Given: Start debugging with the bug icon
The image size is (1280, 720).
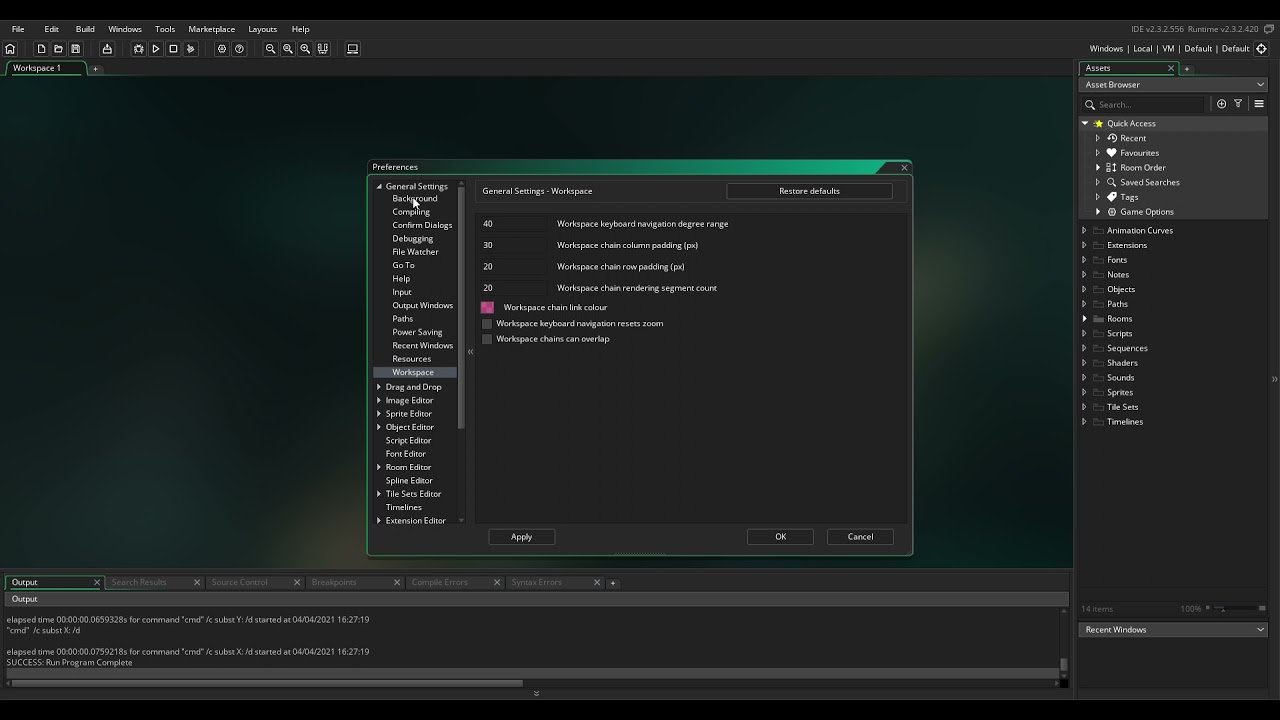Looking at the screenshot, I should (138, 49).
